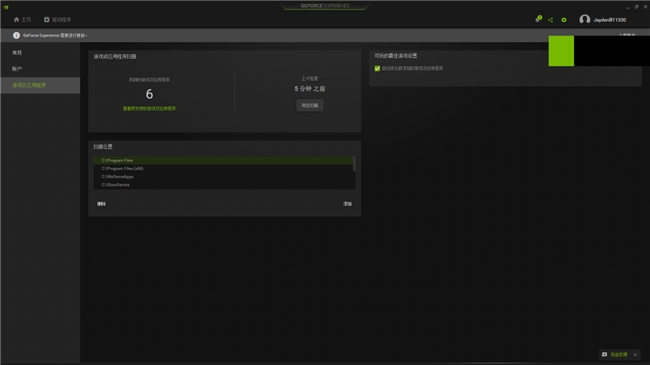Click the NVIDIA logo in title bar

point(6,7)
